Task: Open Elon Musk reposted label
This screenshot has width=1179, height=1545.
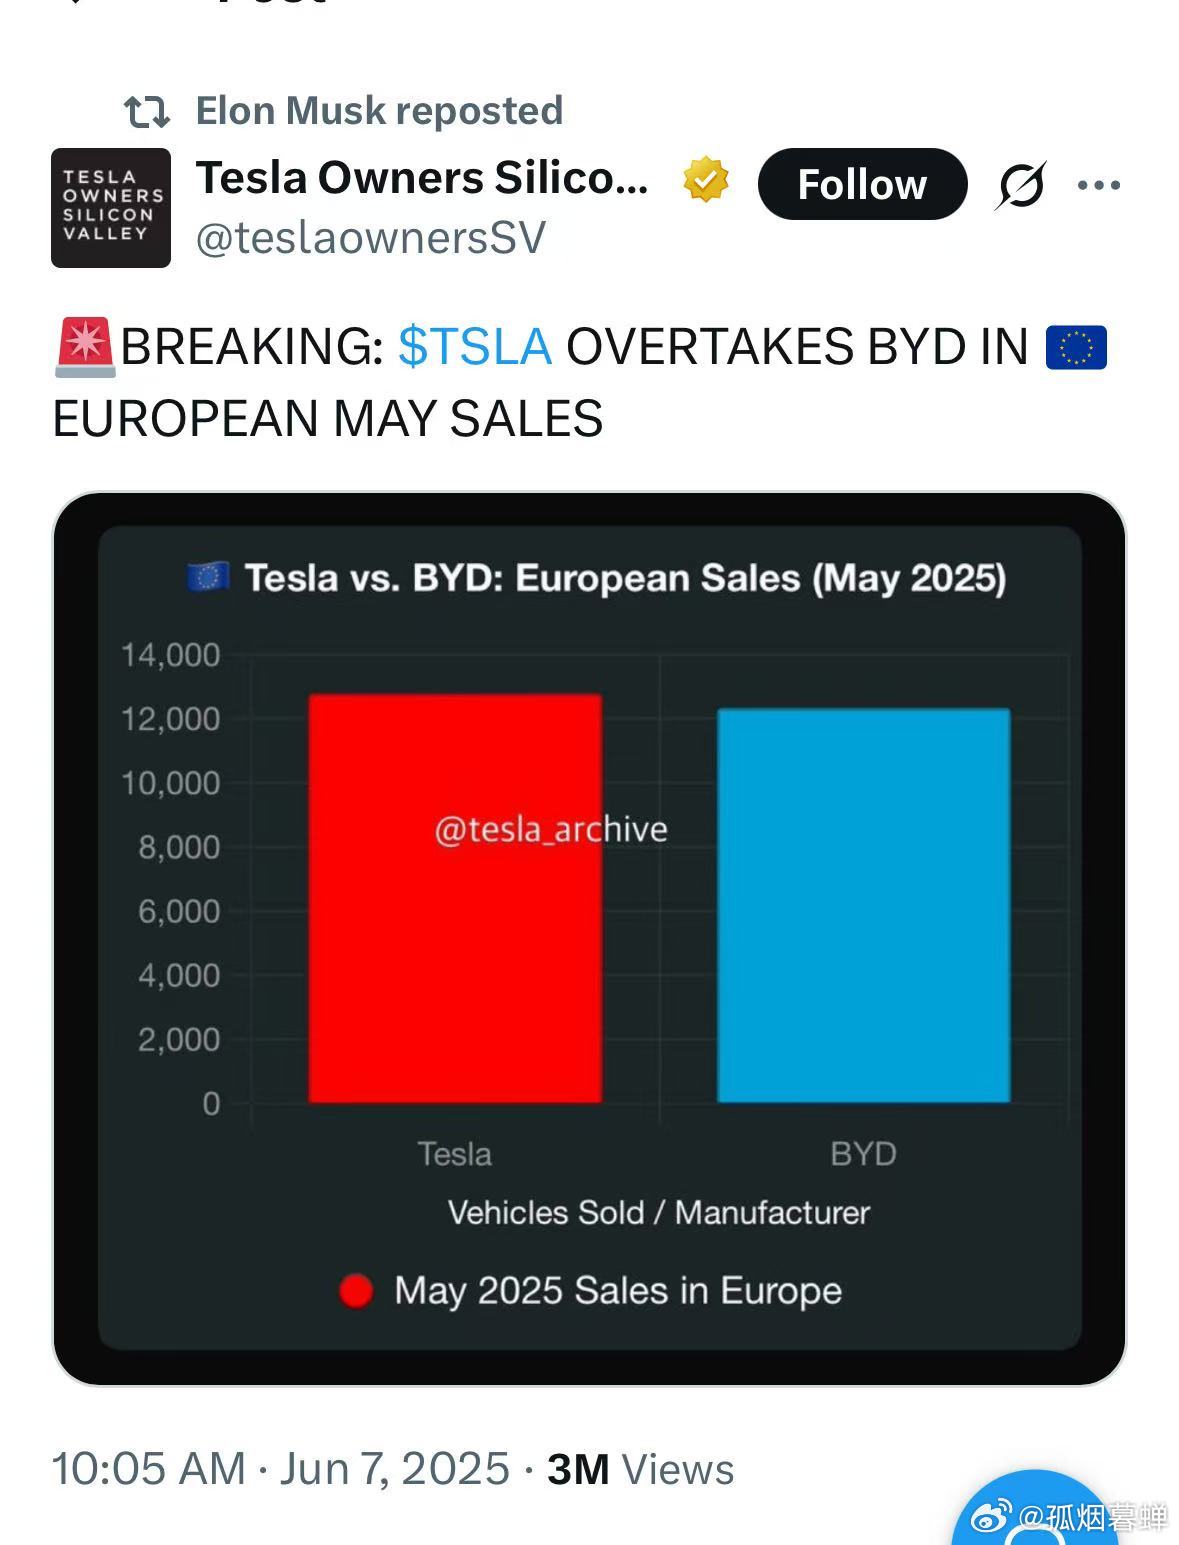Action: pos(379,111)
